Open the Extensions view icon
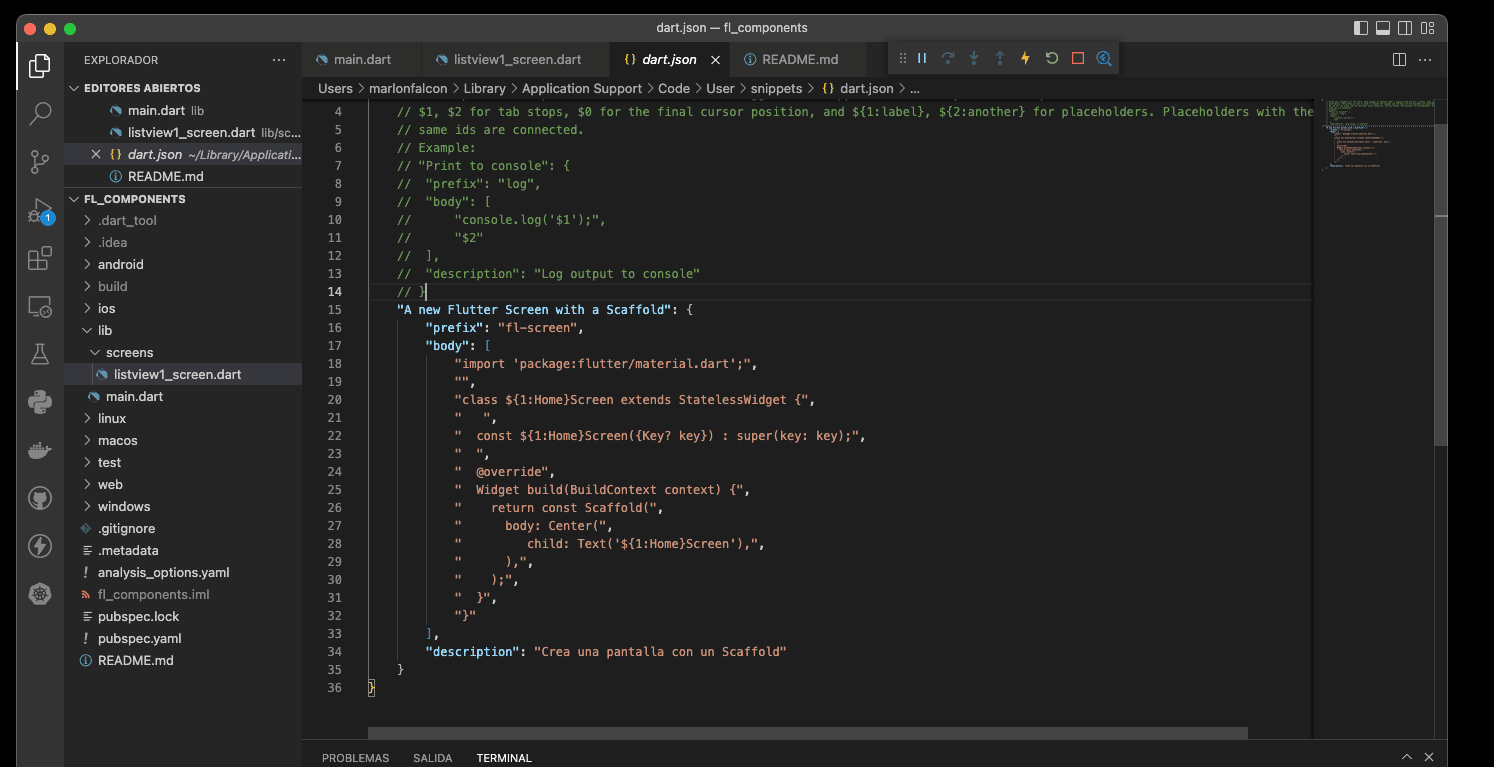The image size is (1494, 767). 40,258
